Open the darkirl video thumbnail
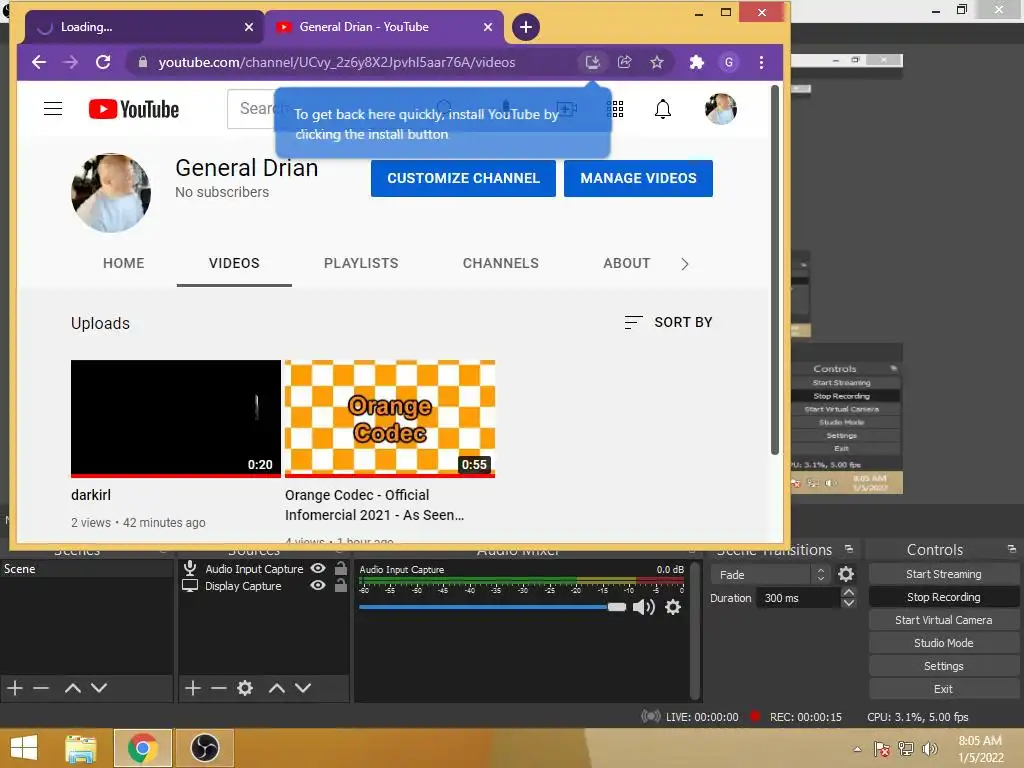Screen dimensions: 1024x768 click(x=176, y=419)
